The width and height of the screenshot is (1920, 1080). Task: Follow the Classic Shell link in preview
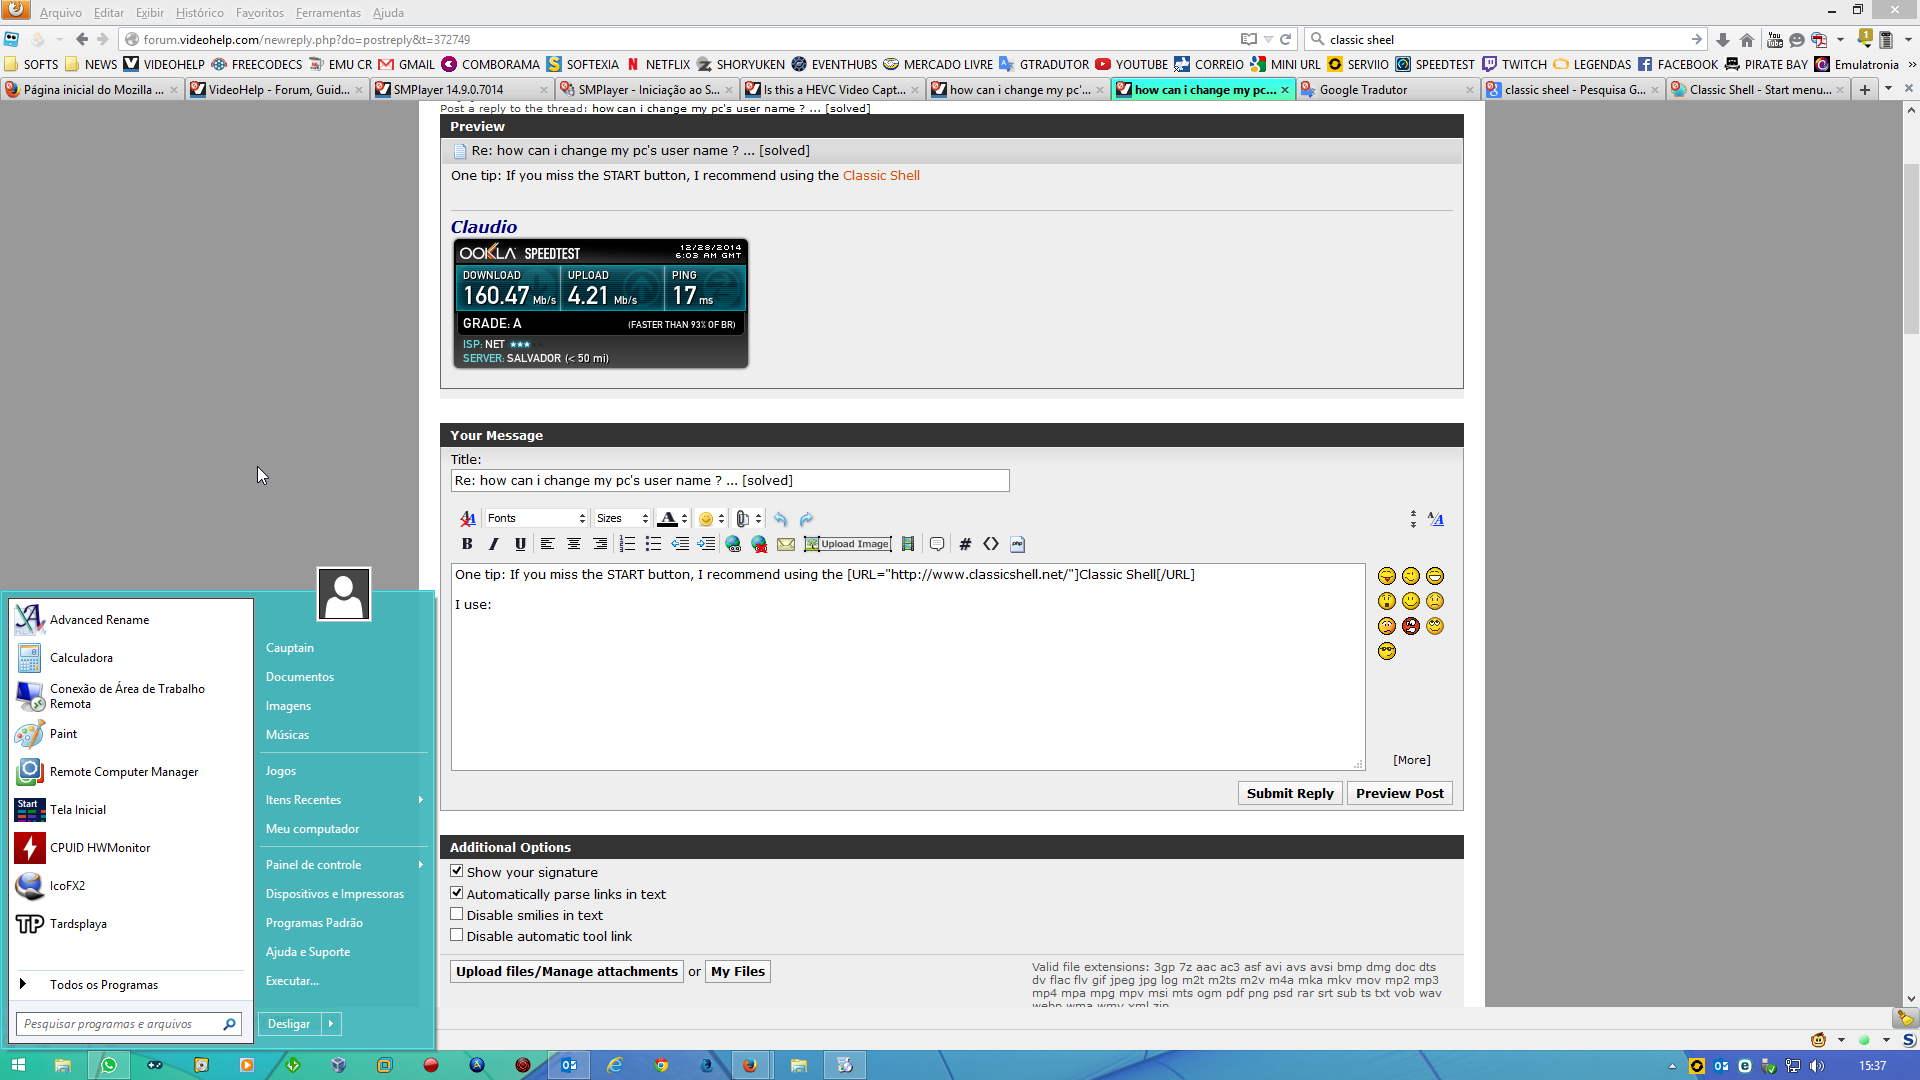(x=881, y=175)
